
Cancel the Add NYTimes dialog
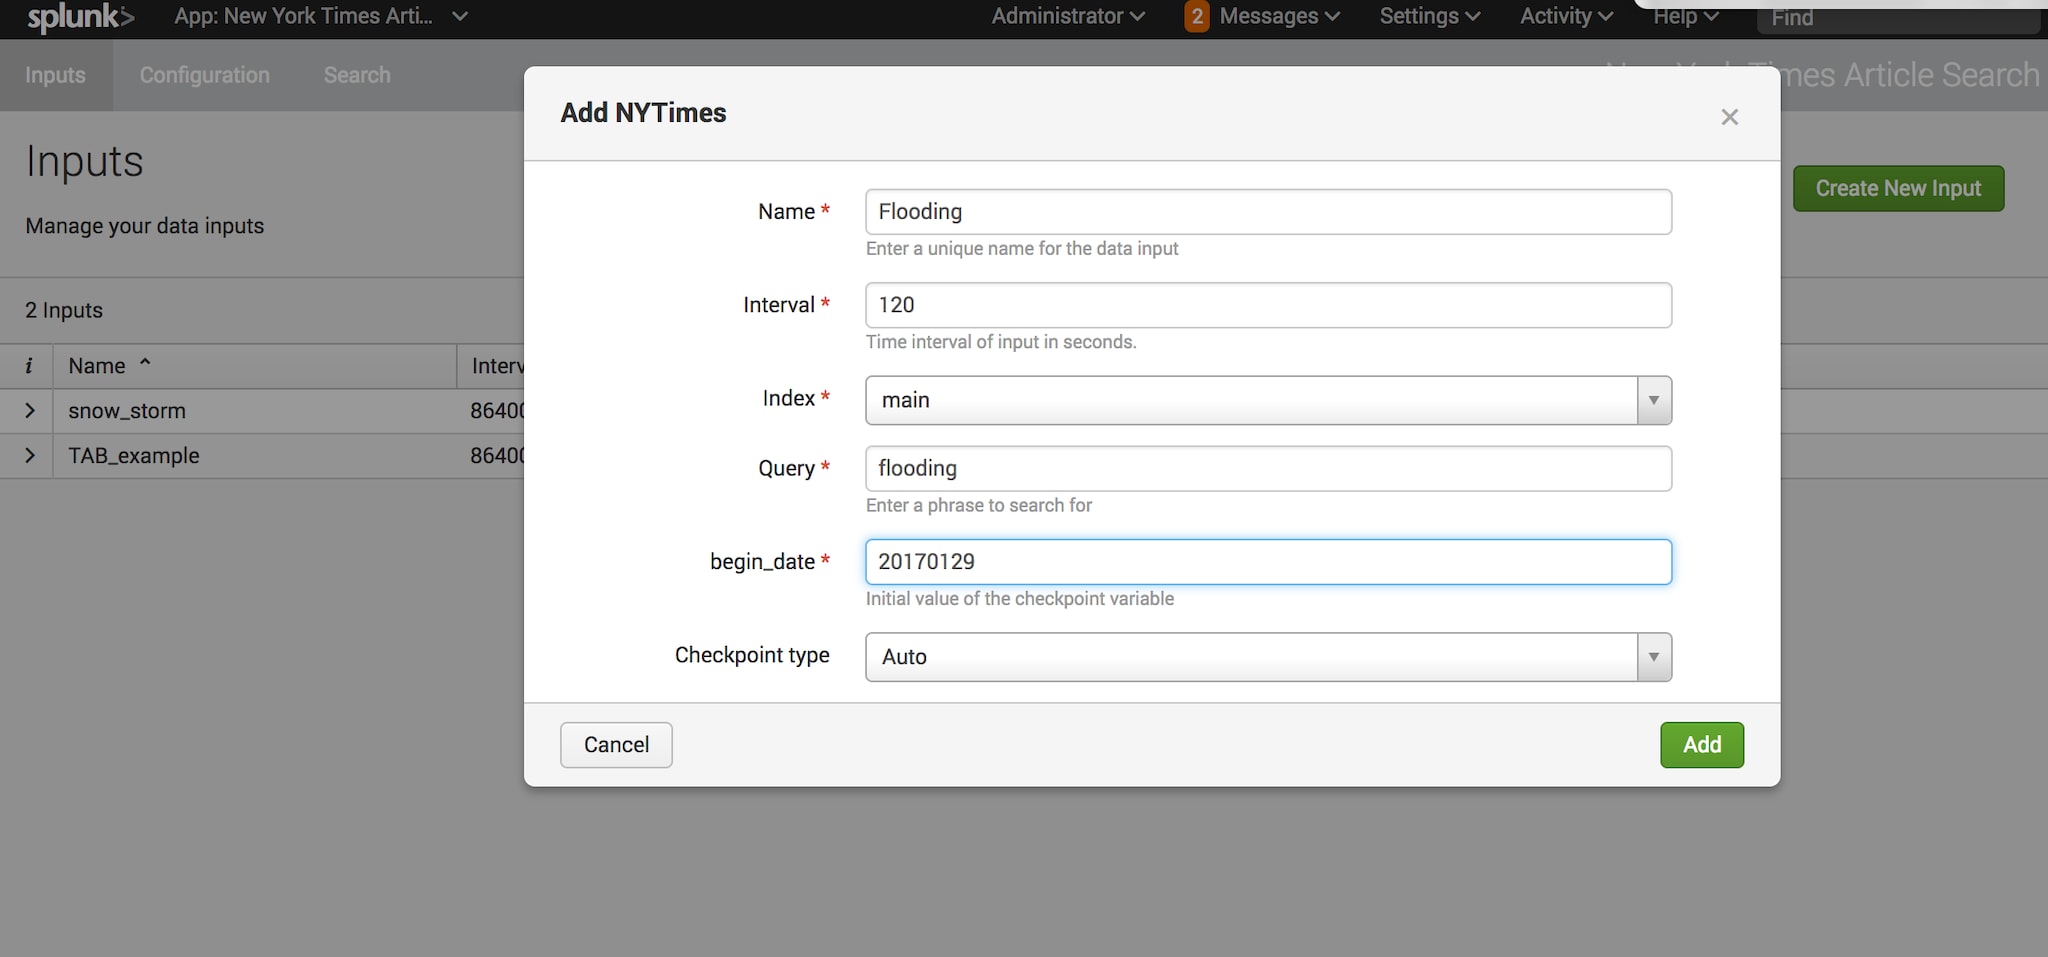pos(616,745)
